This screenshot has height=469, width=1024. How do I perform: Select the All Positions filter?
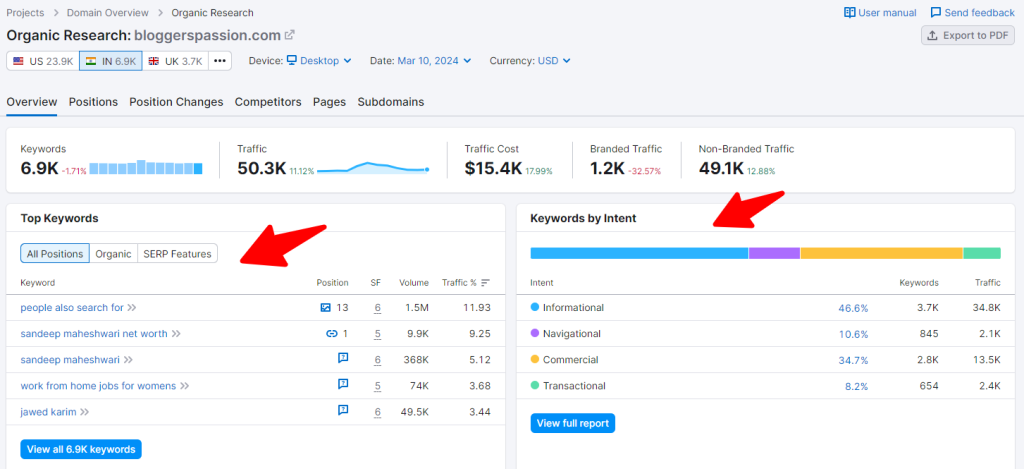pos(55,253)
